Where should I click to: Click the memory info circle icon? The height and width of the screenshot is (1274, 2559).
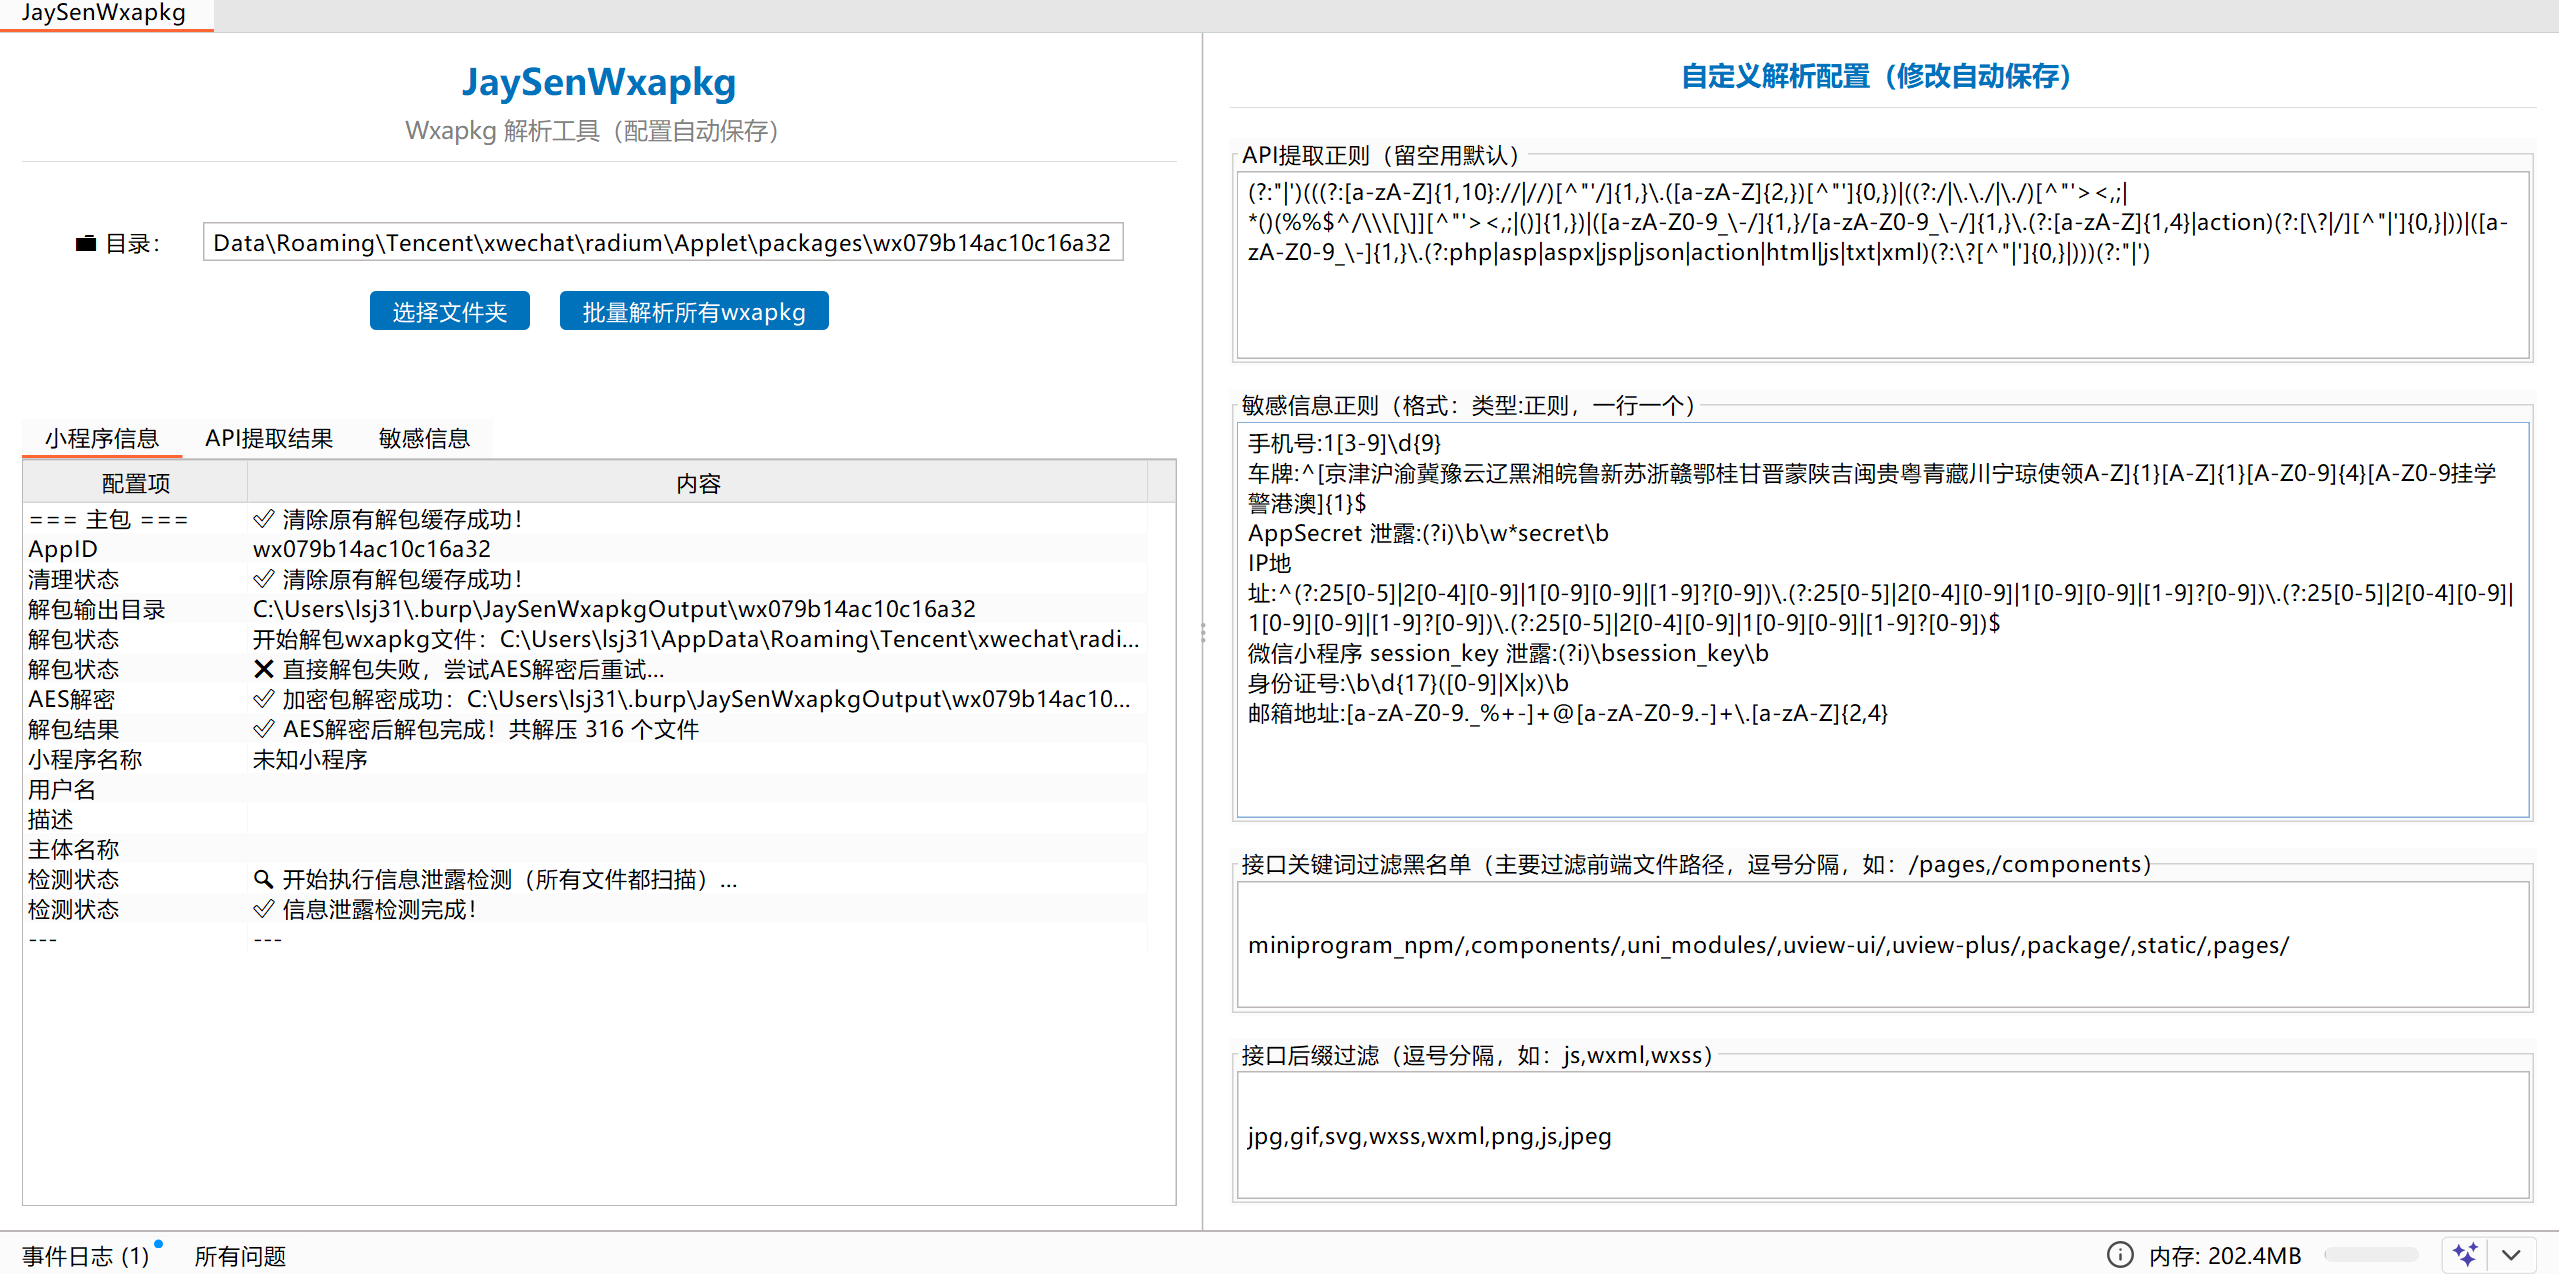tap(2120, 1254)
